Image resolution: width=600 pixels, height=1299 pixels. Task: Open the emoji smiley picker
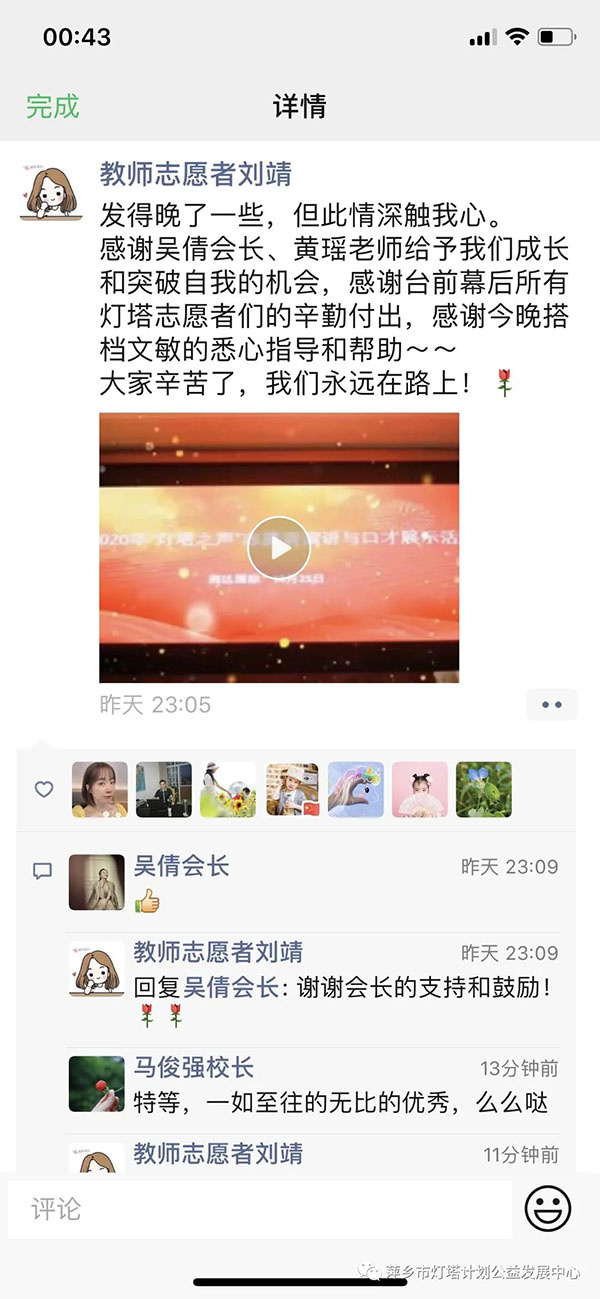pos(548,1210)
